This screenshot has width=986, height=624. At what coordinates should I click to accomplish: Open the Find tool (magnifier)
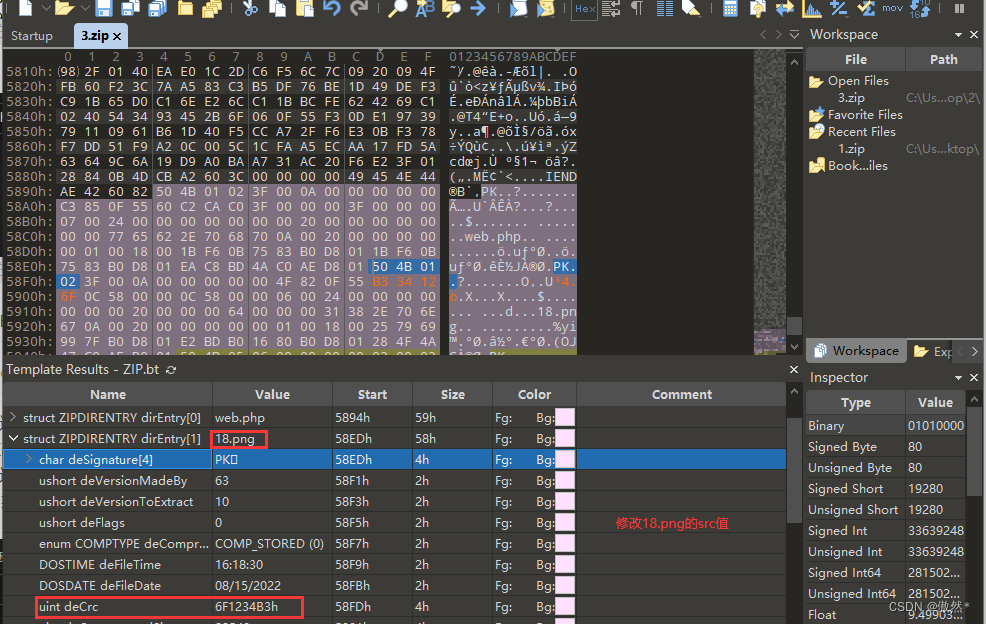coord(398,10)
